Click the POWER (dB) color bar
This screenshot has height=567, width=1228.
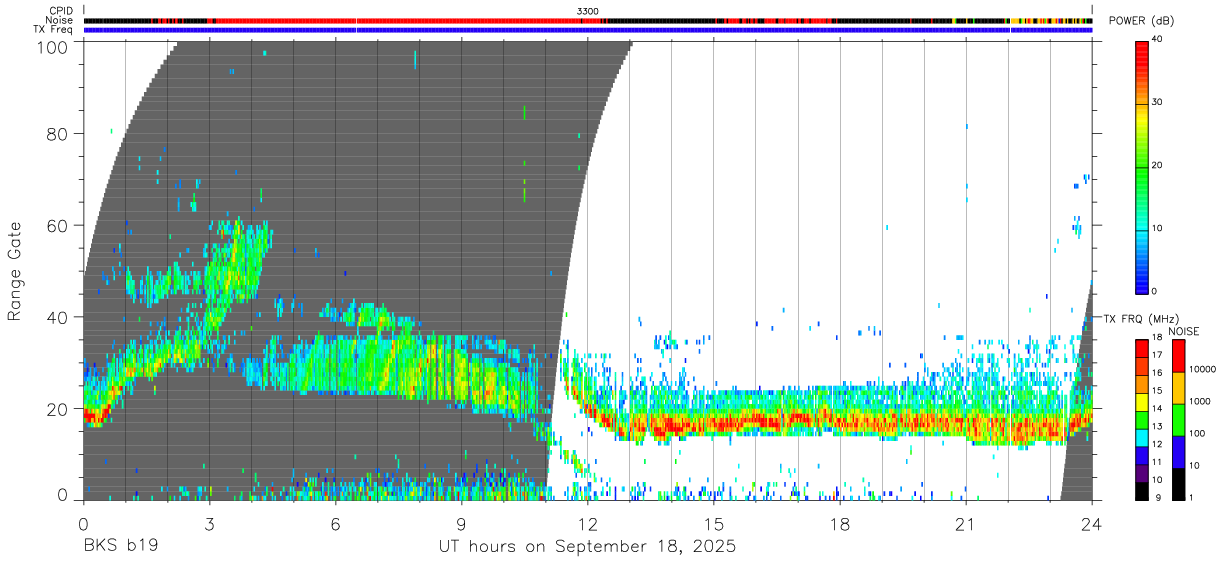point(1142,166)
